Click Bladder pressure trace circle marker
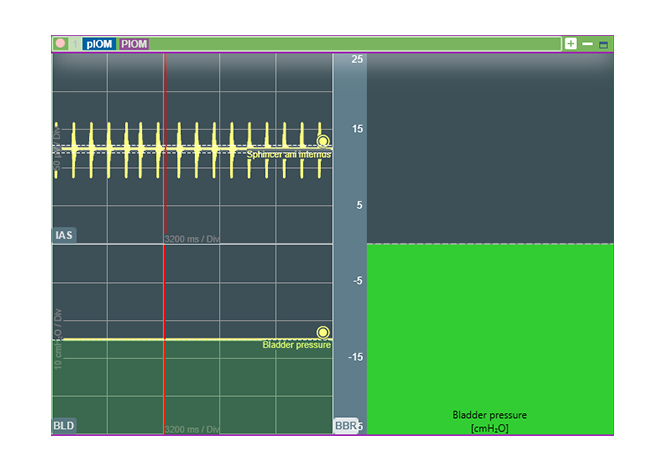Viewport: 665px width, 471px height. (x=323, y=332)
